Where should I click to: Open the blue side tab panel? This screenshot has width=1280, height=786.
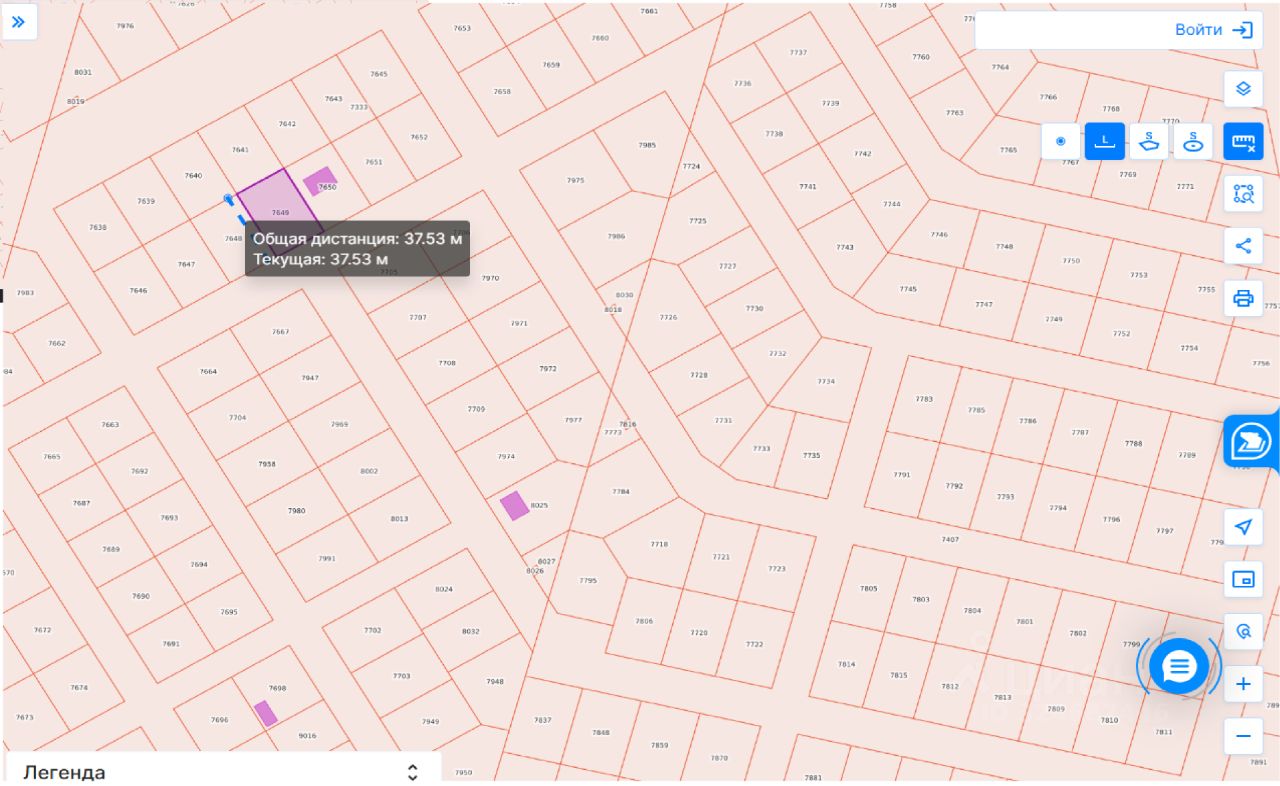1251,441
